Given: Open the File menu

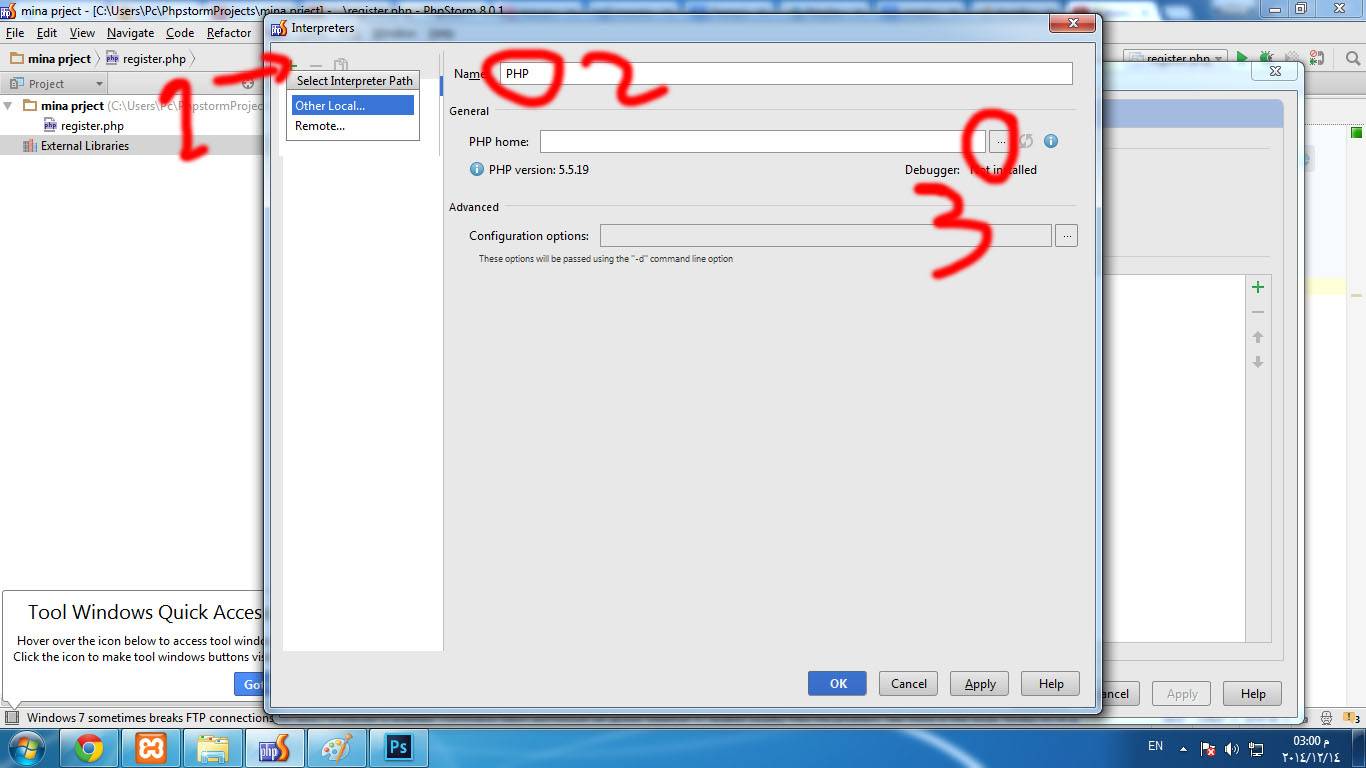Looking at the screenshot, I should pos(14,33).
